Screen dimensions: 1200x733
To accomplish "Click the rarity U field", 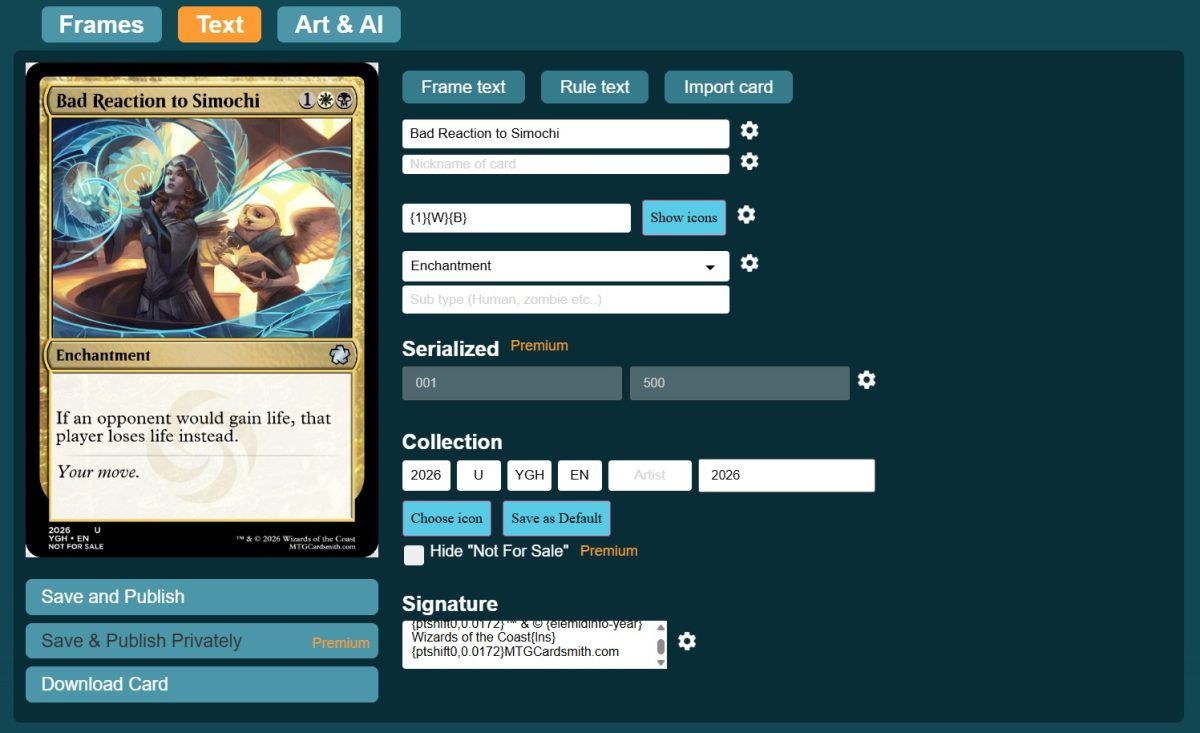I will pyautogui.click(x=479, y=476).
